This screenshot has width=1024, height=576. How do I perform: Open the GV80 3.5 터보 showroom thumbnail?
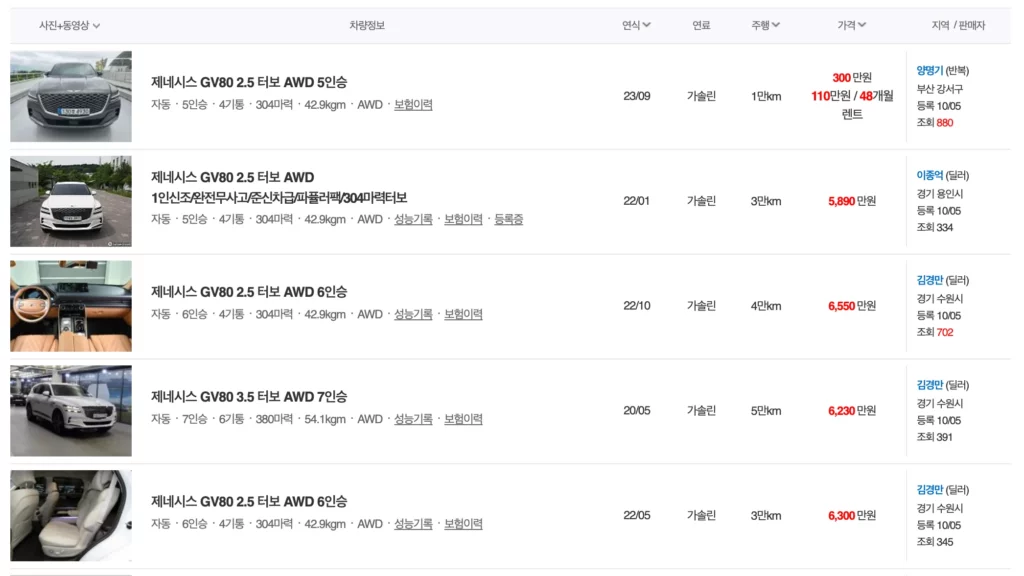71,410
